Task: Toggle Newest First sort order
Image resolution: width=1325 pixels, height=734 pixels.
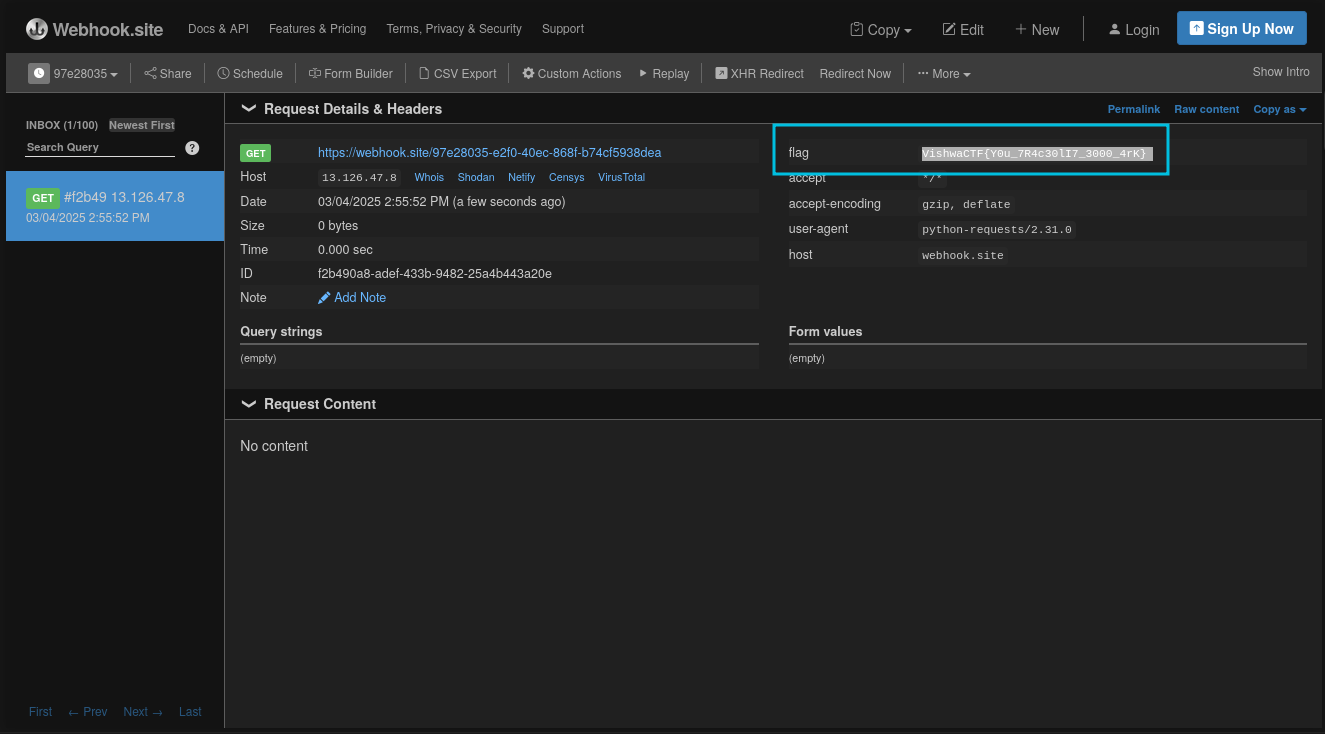Action: coord(141,125)
